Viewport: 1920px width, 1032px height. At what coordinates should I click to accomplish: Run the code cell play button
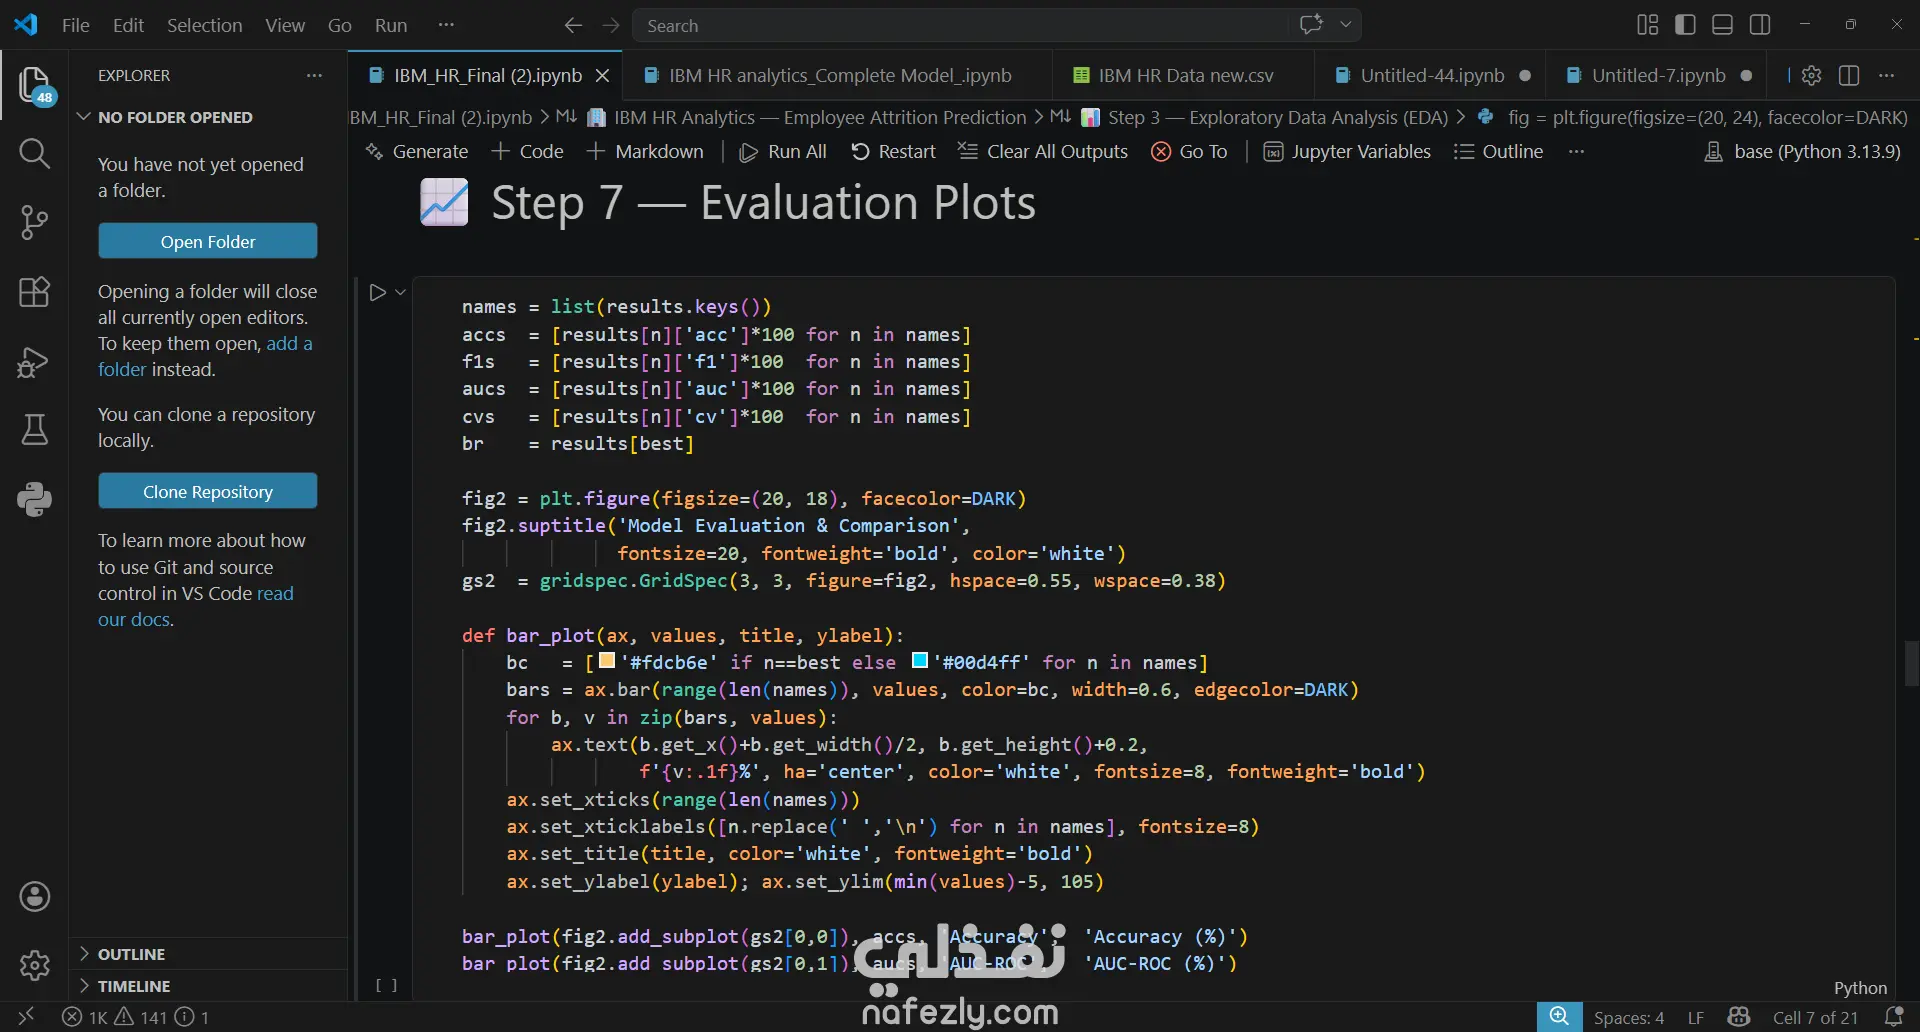[377, 292]
